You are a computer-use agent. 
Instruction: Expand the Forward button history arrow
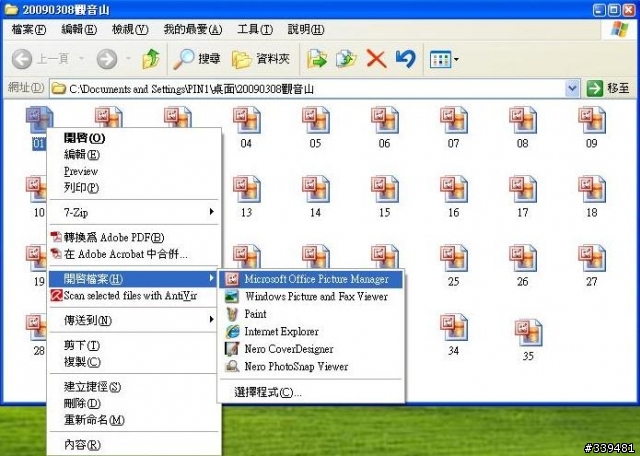point(128,59)
